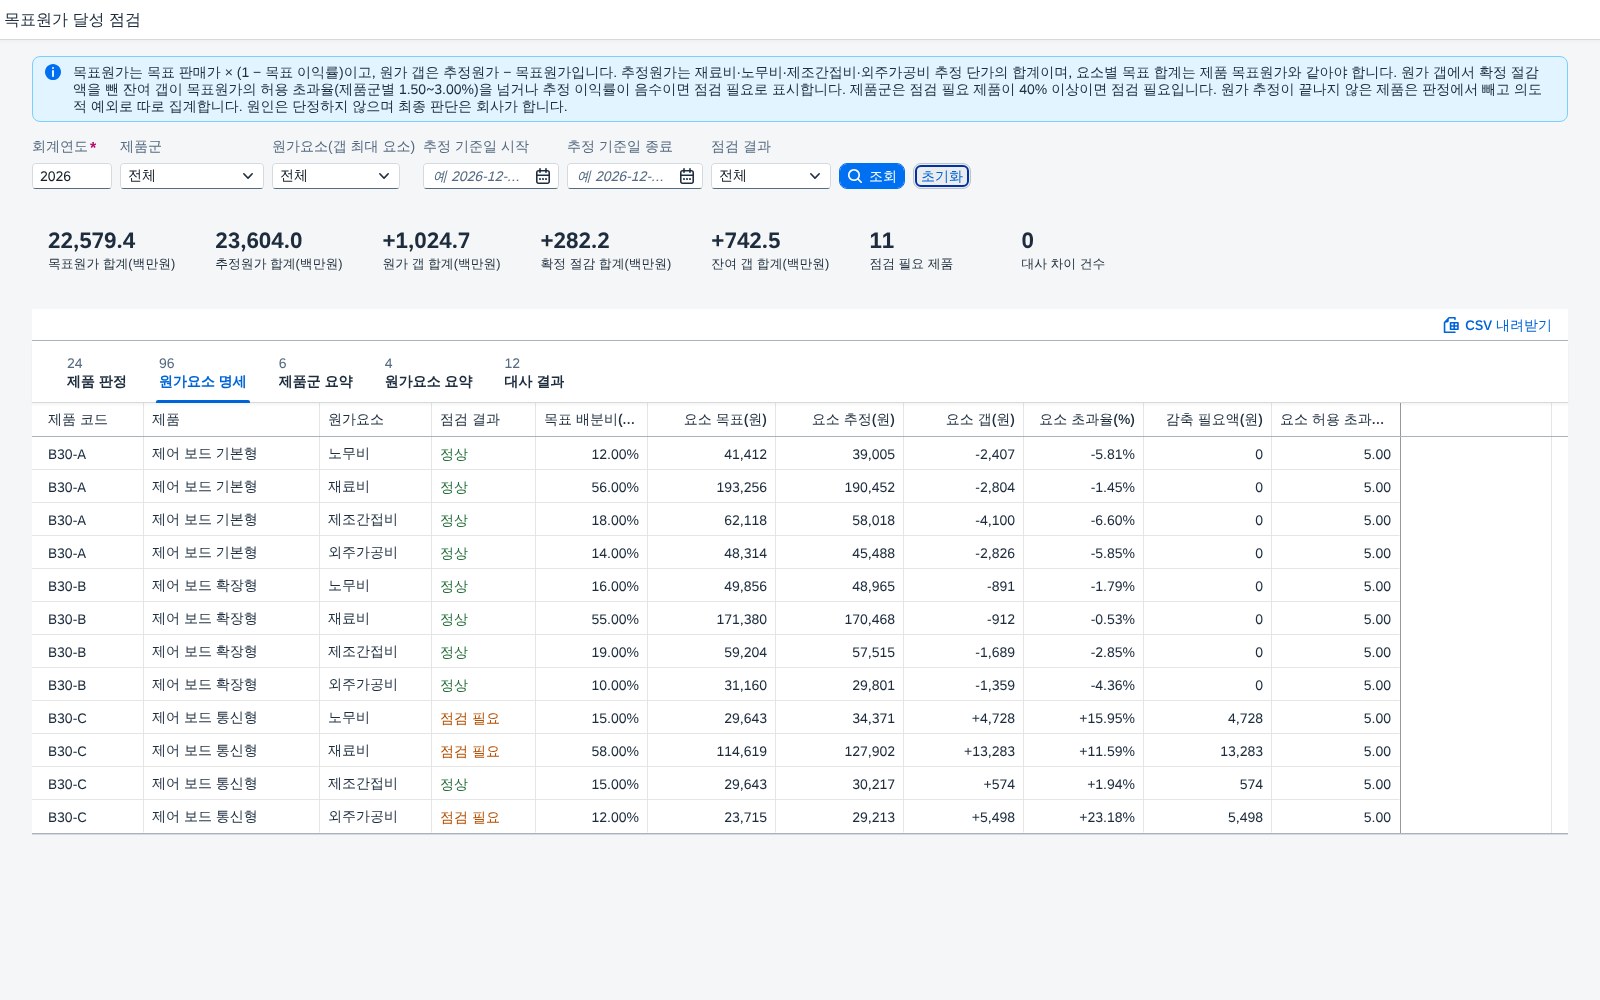This screenshot has width=1600, height=1000.
Task: Click the 요소 초과율(%) column header
Action: click(1083, 420)
